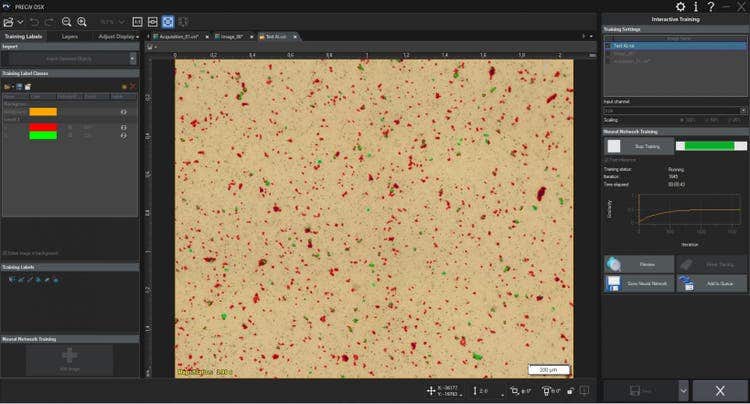Click the zoom out magnifier icon

pos(66,21)
